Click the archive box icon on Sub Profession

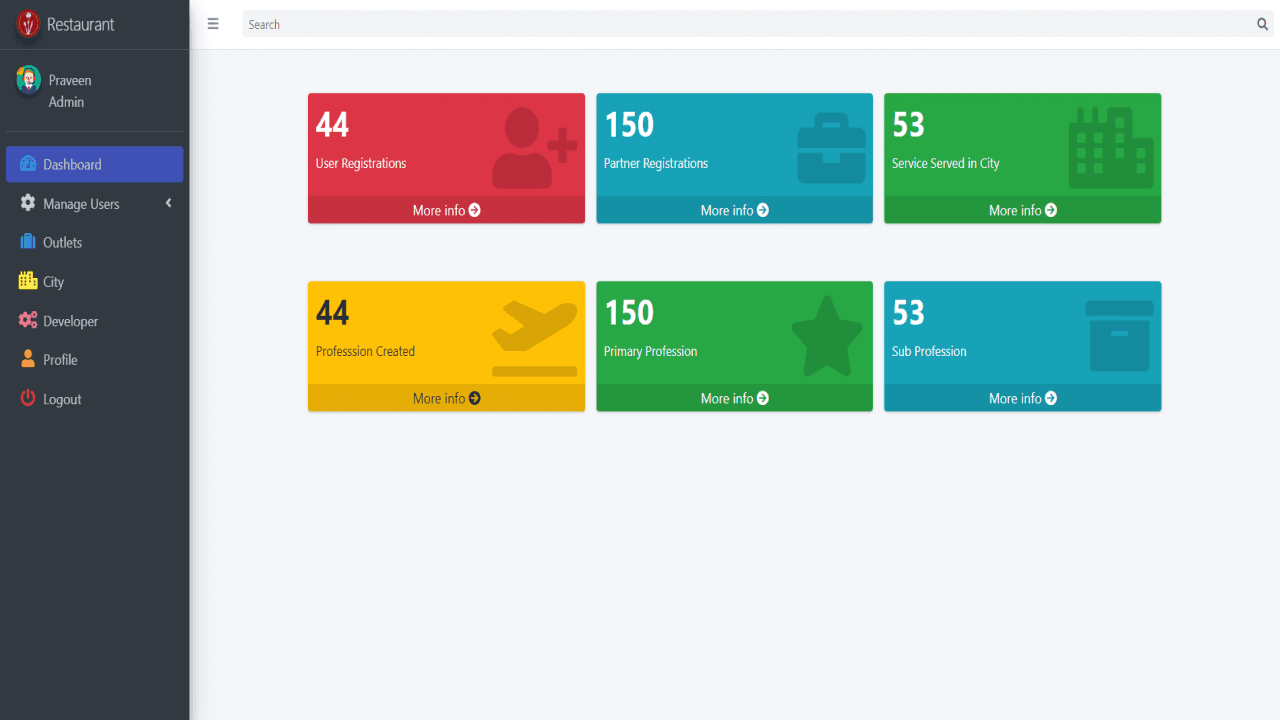pyautogui.click(x=1119, y=336)
